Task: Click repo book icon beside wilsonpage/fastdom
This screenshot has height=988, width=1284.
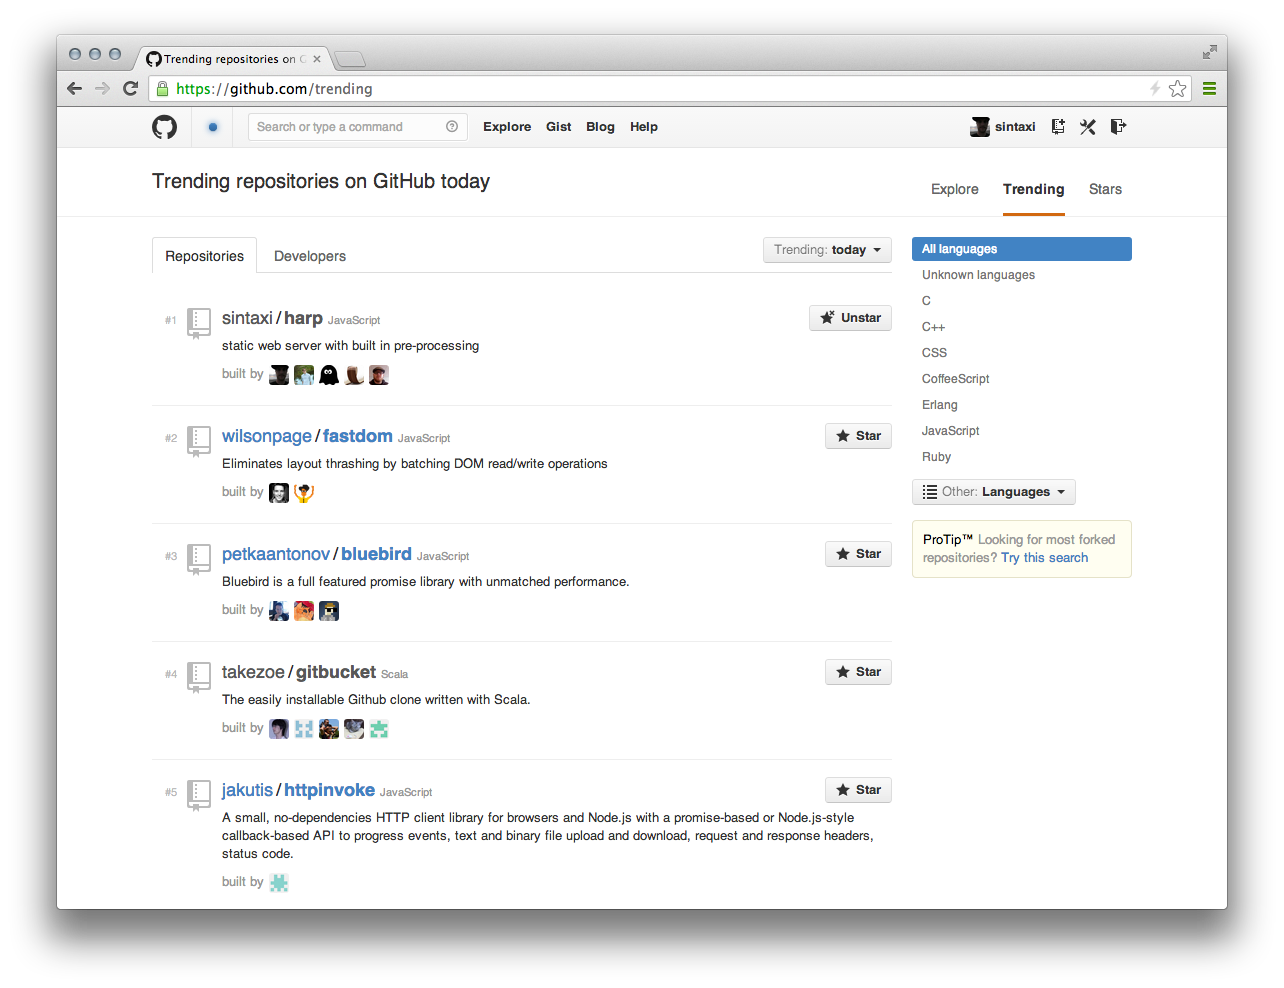Action: 199,441
